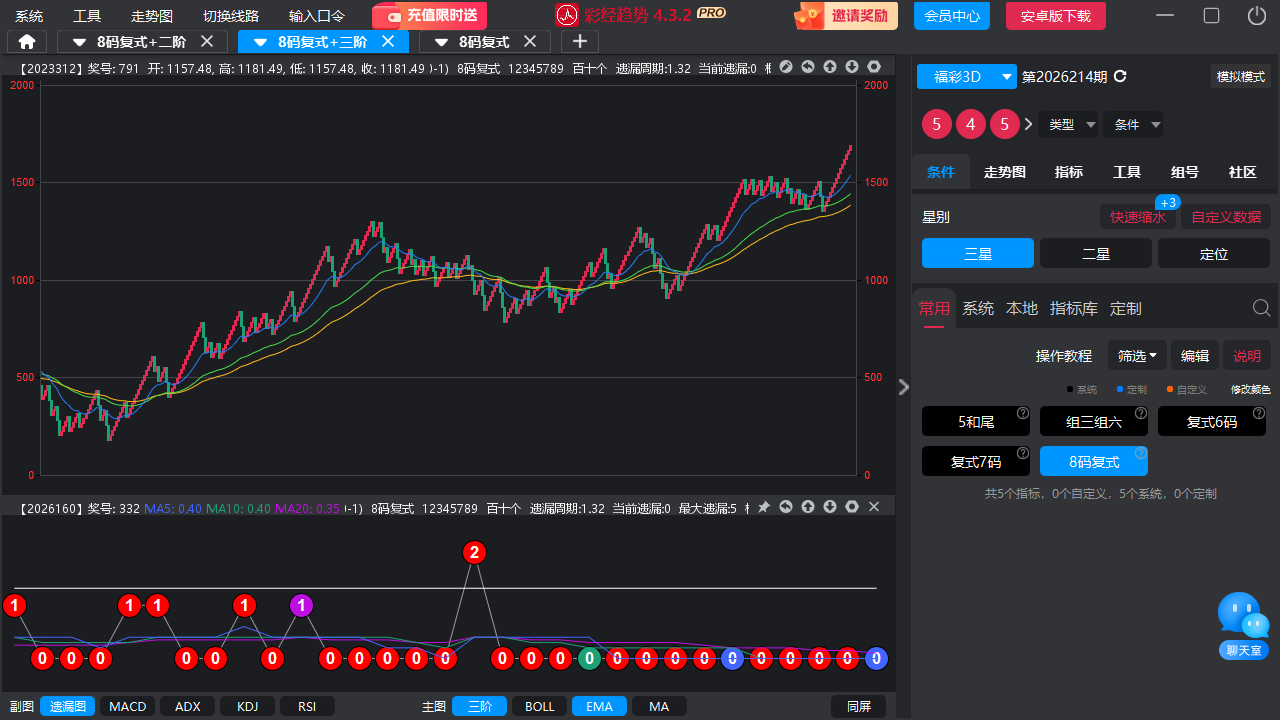The image size is (1280, 720).
Task: Enable BOLL on the main chart
Action: 539,706
